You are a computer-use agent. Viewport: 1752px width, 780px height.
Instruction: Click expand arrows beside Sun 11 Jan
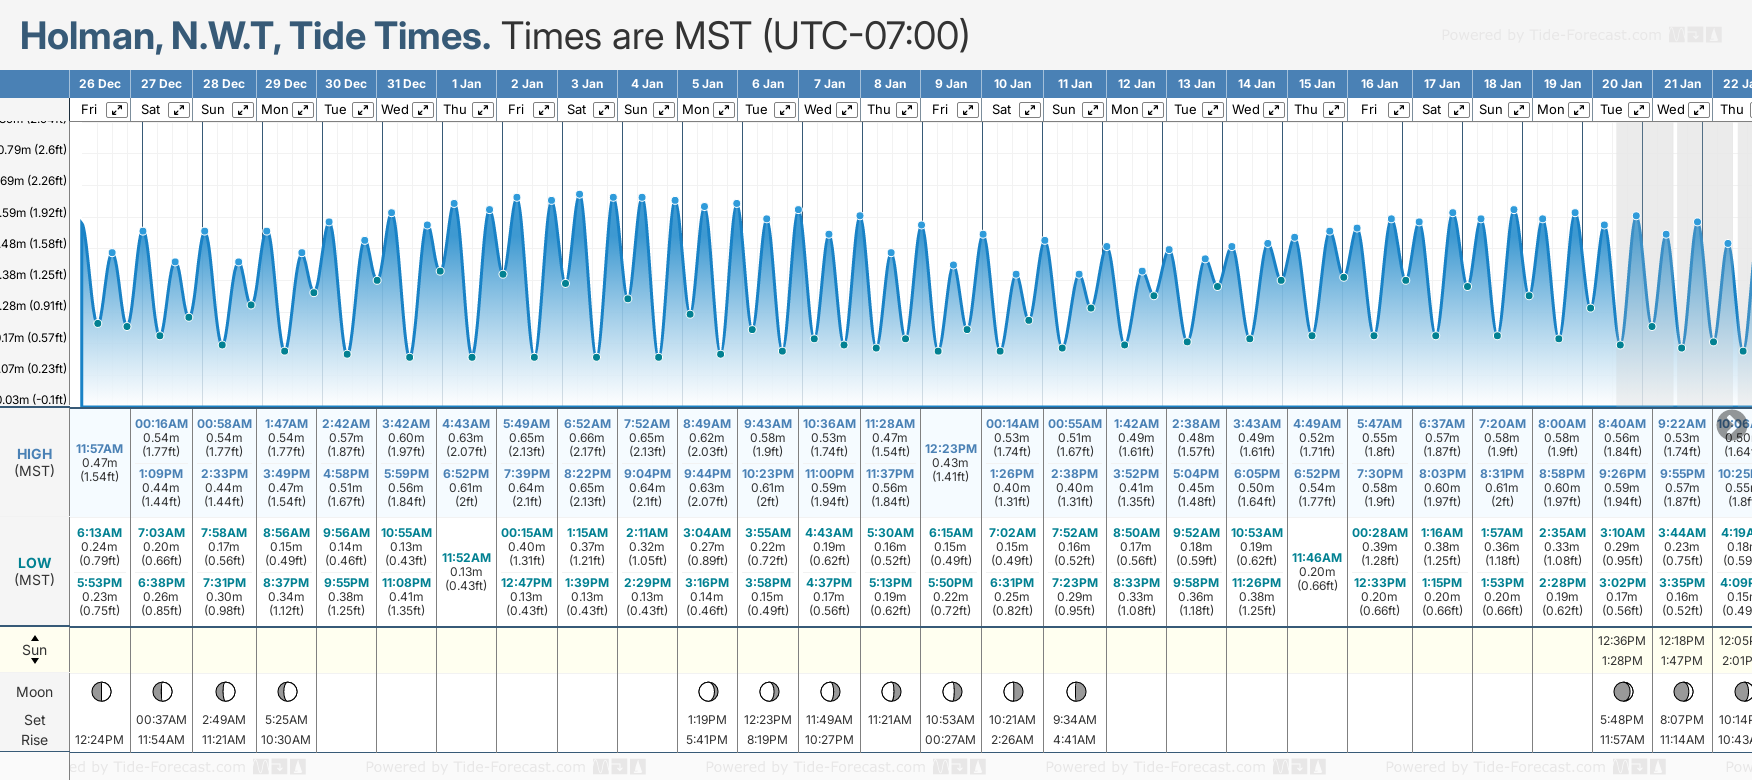coord(1092,110)
